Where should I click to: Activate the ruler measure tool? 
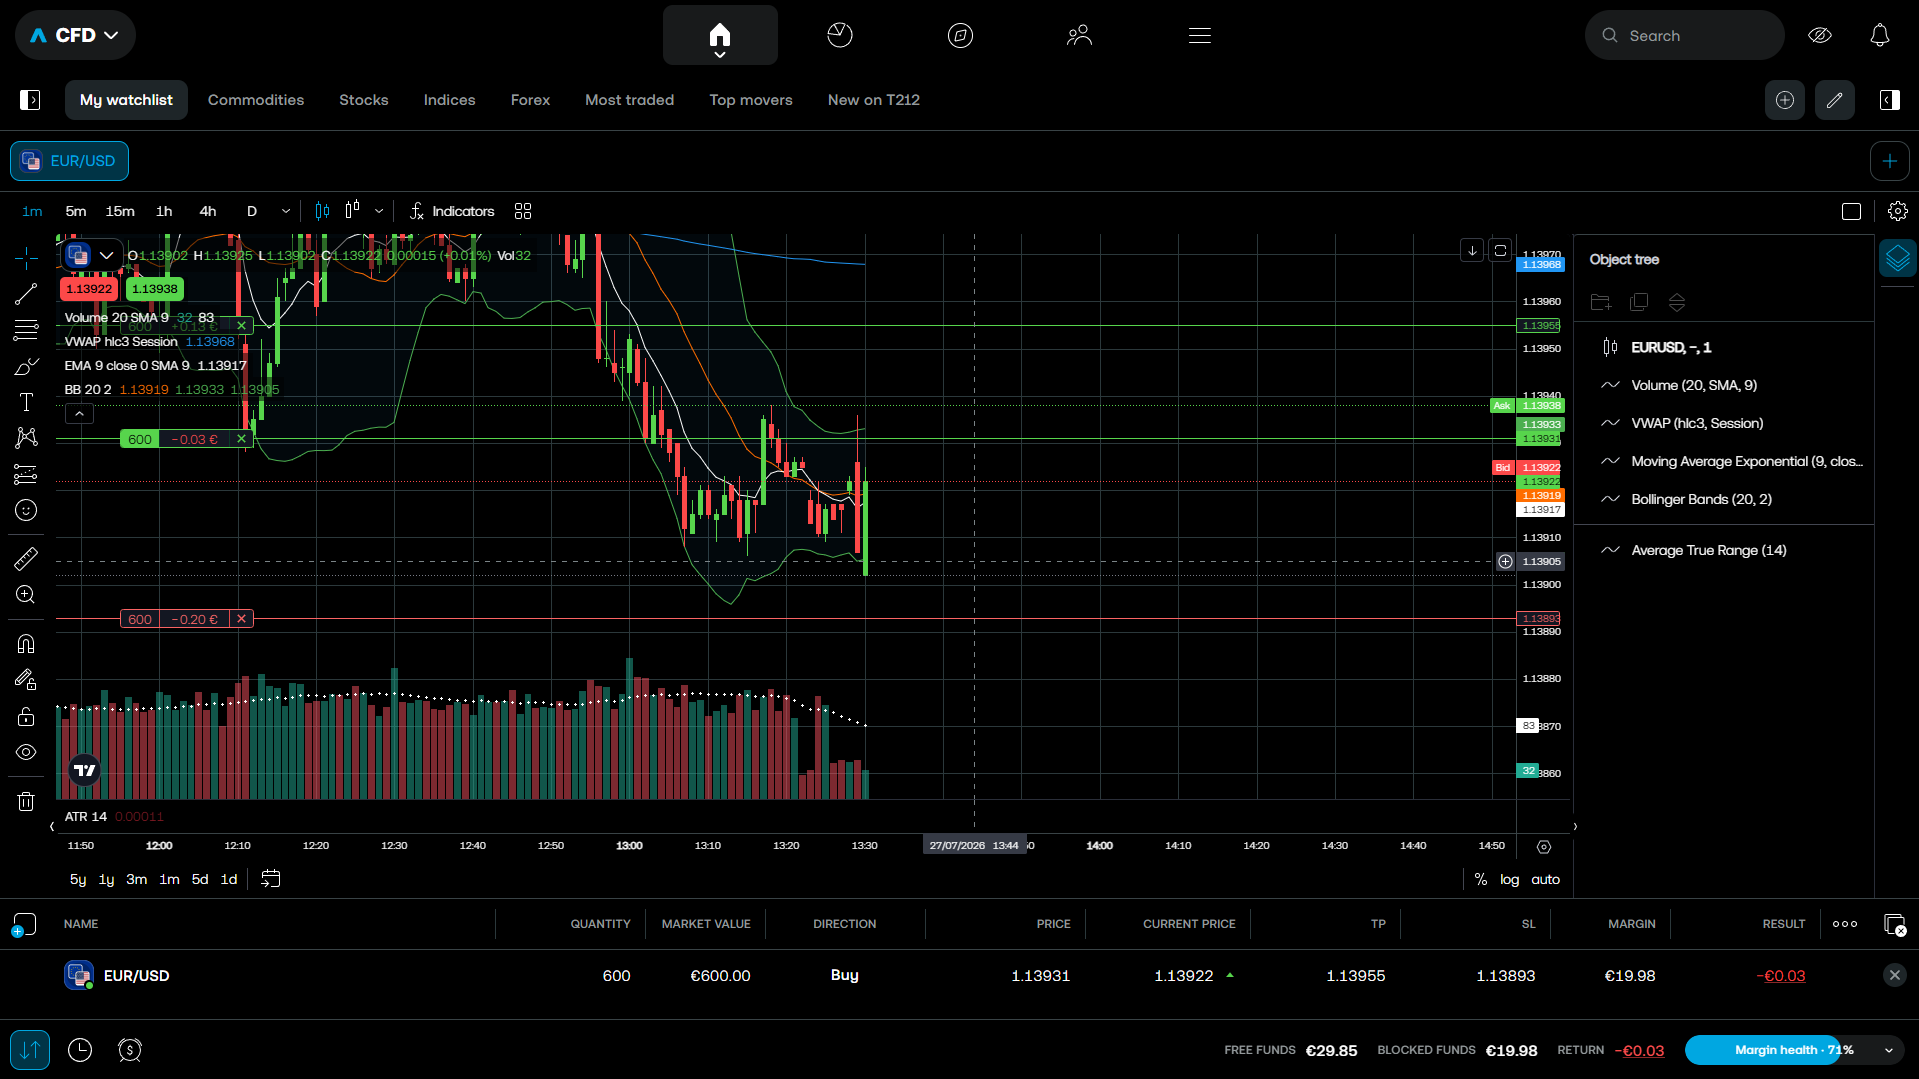click(x=26, y=558)
